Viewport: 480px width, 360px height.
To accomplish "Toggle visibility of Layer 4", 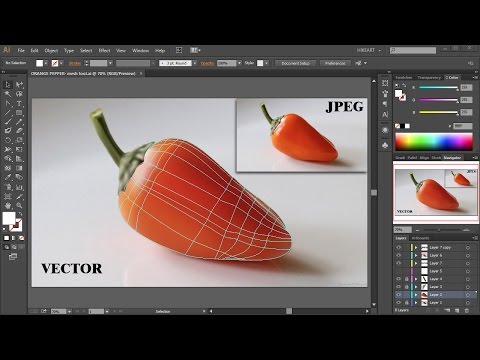I will click(399, 279).
